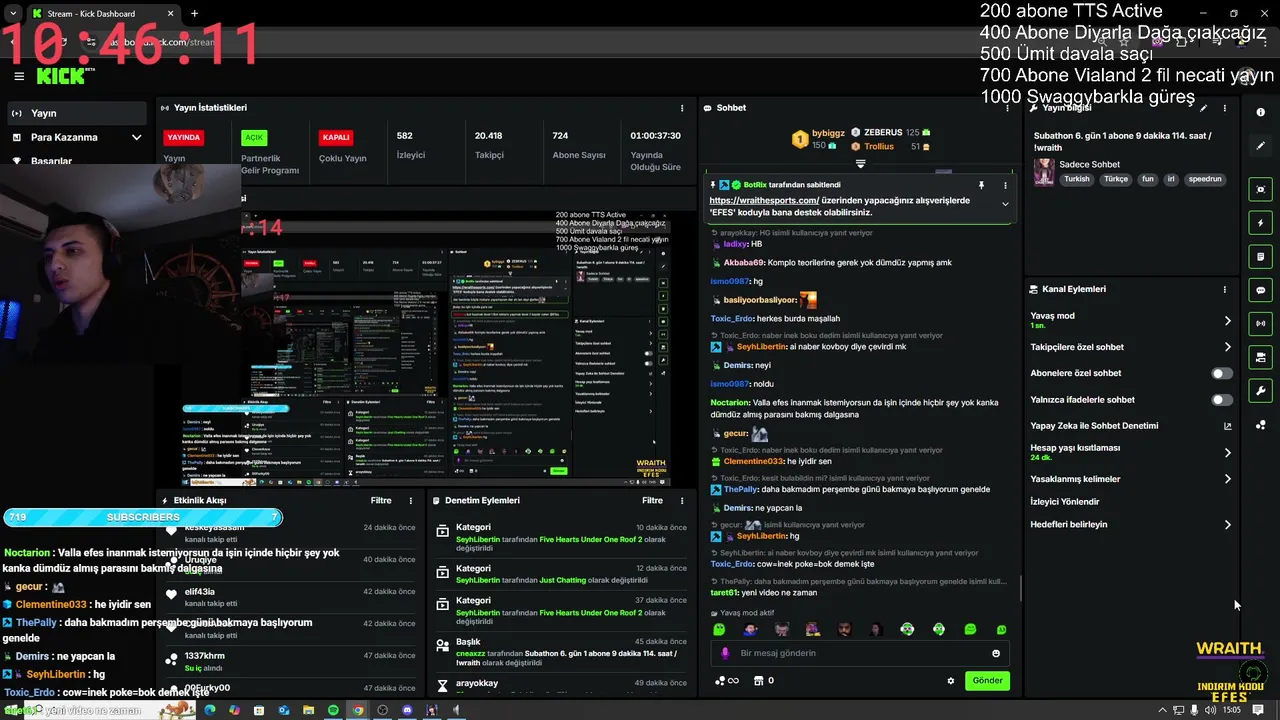Open a new browser tab

[x=194, y=13]
